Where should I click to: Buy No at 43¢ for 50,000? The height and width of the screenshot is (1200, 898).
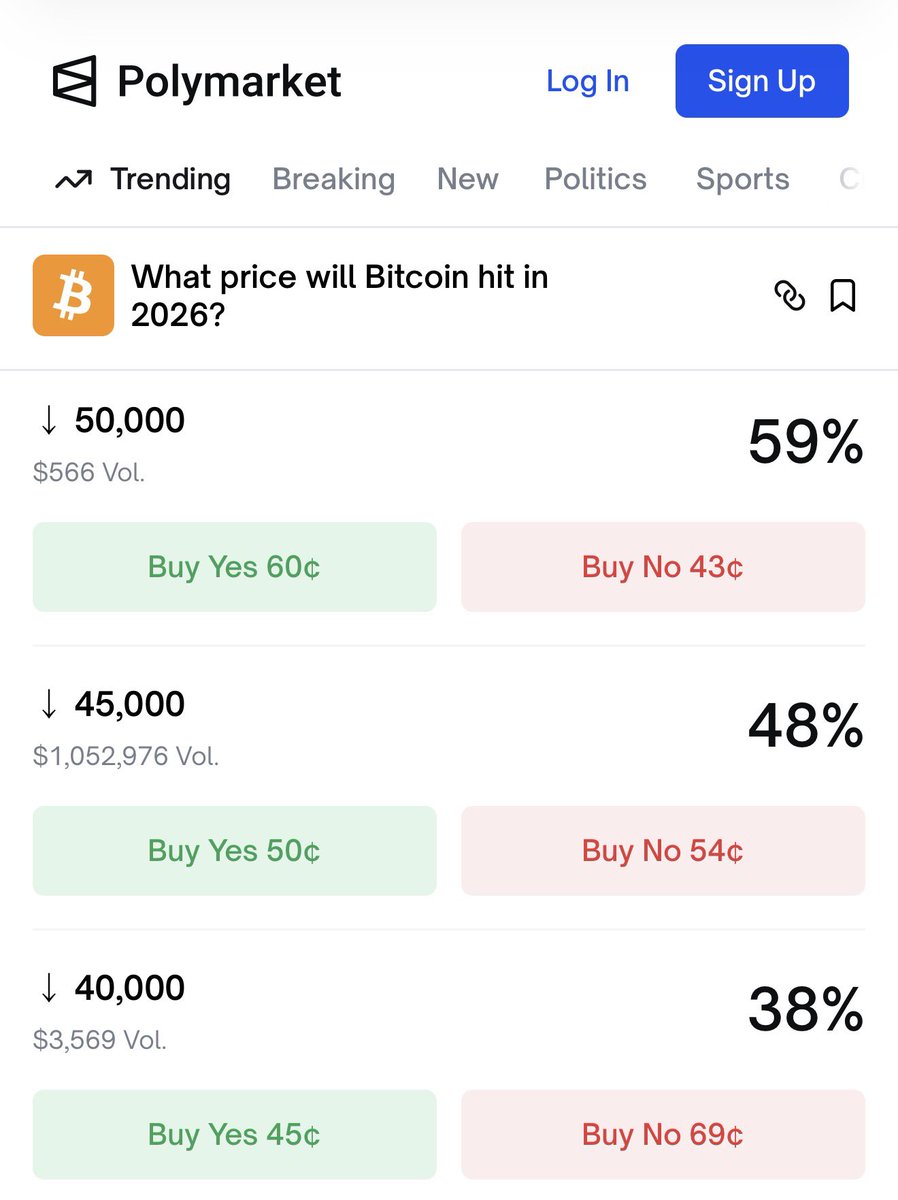click(663, 567)
